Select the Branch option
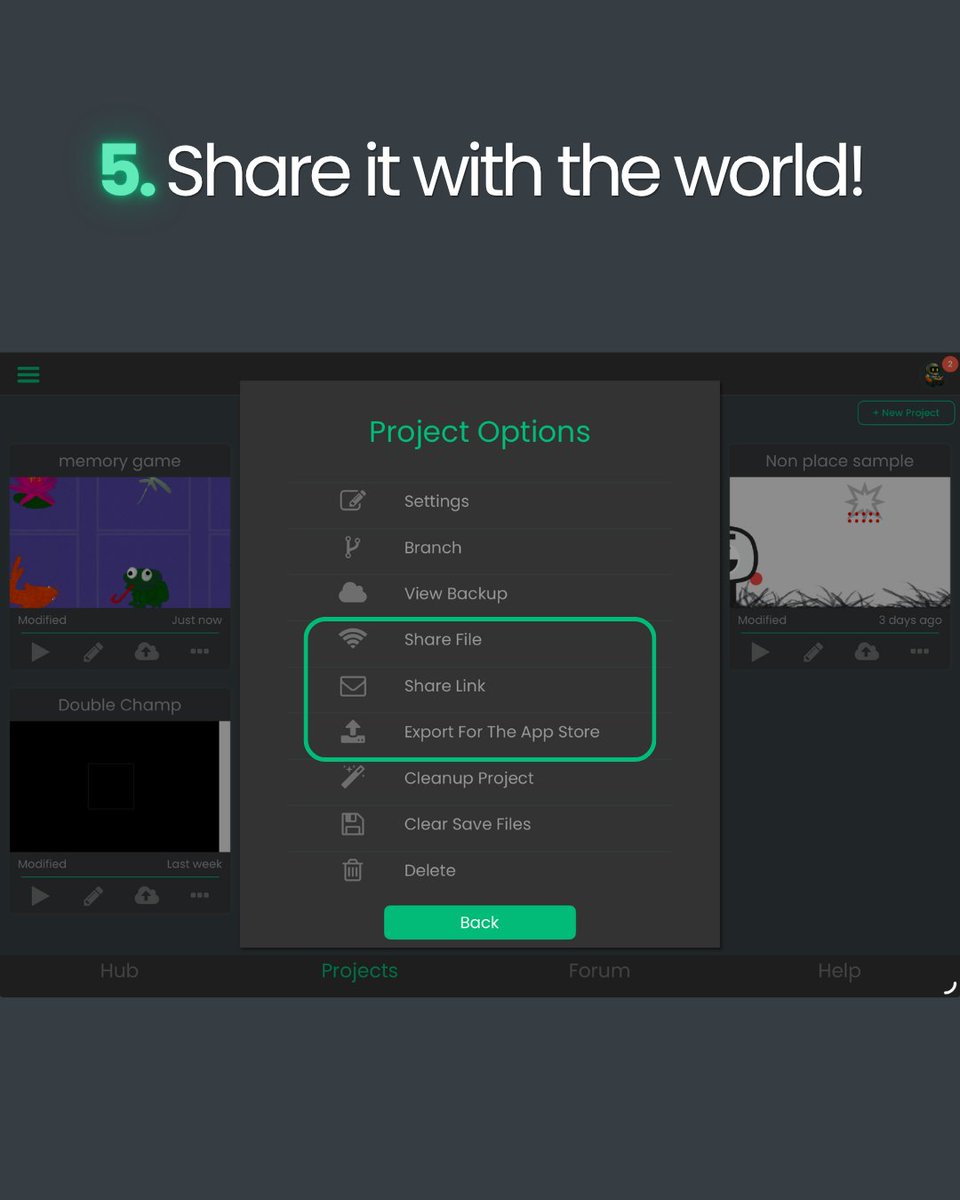The width and height of the screenshot is (960, 1200). point(480,548)
